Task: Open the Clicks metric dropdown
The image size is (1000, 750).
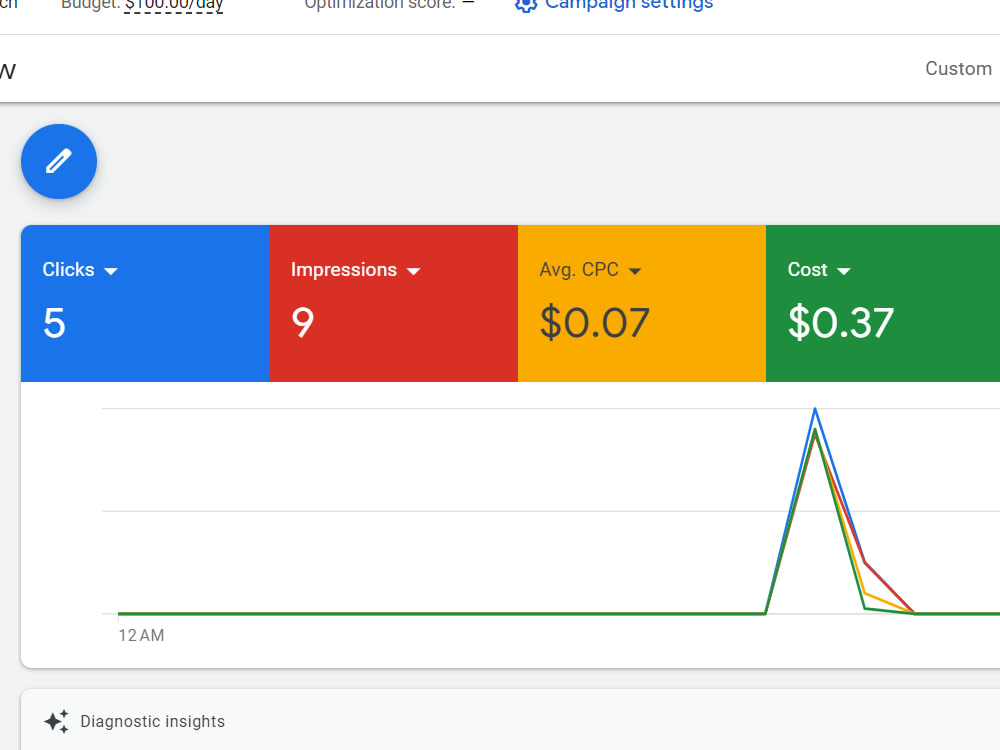Action: pyautogui.click(x=111, y=269)
